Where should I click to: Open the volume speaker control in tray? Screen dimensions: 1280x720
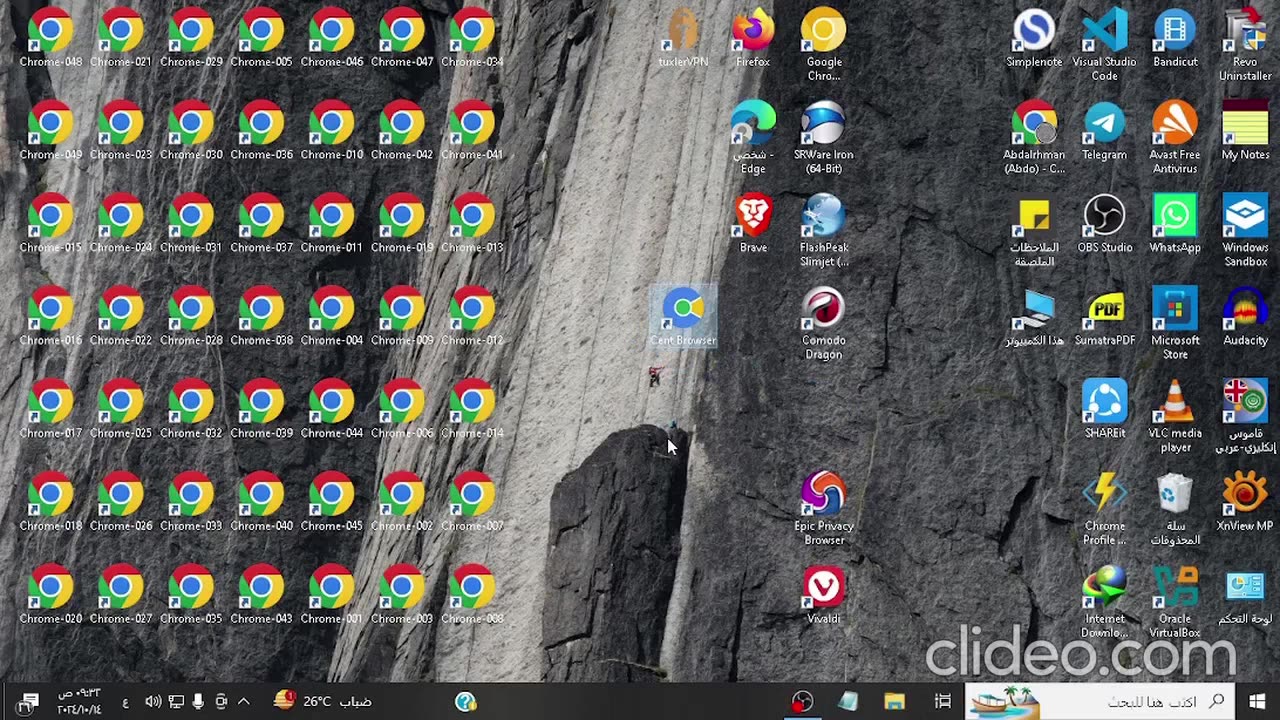click(x=153, y=701)
